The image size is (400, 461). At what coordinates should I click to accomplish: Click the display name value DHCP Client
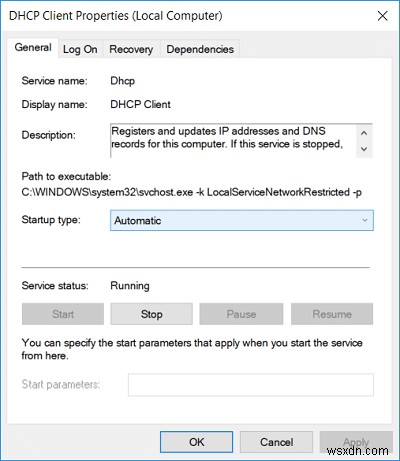click(x=140, y=104)
